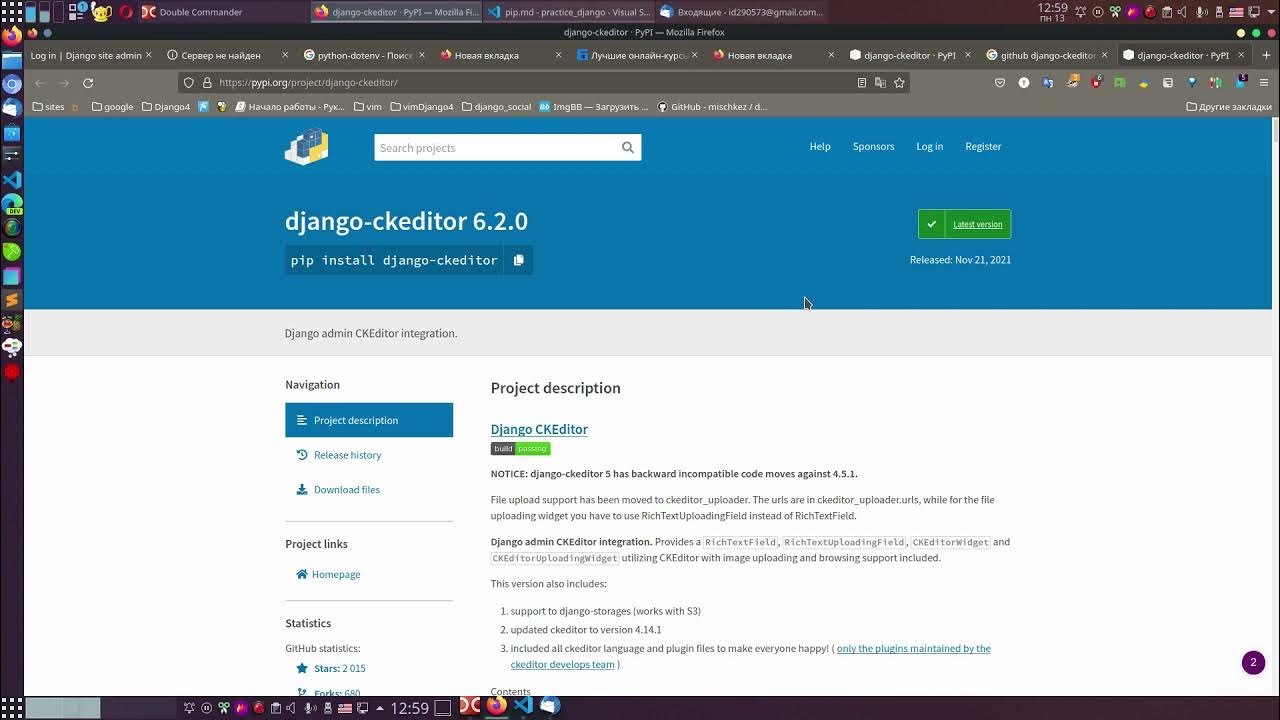The image size is (1280, 720).
Task: Open Sublime Text in the dock
Action: pos(12,300)
